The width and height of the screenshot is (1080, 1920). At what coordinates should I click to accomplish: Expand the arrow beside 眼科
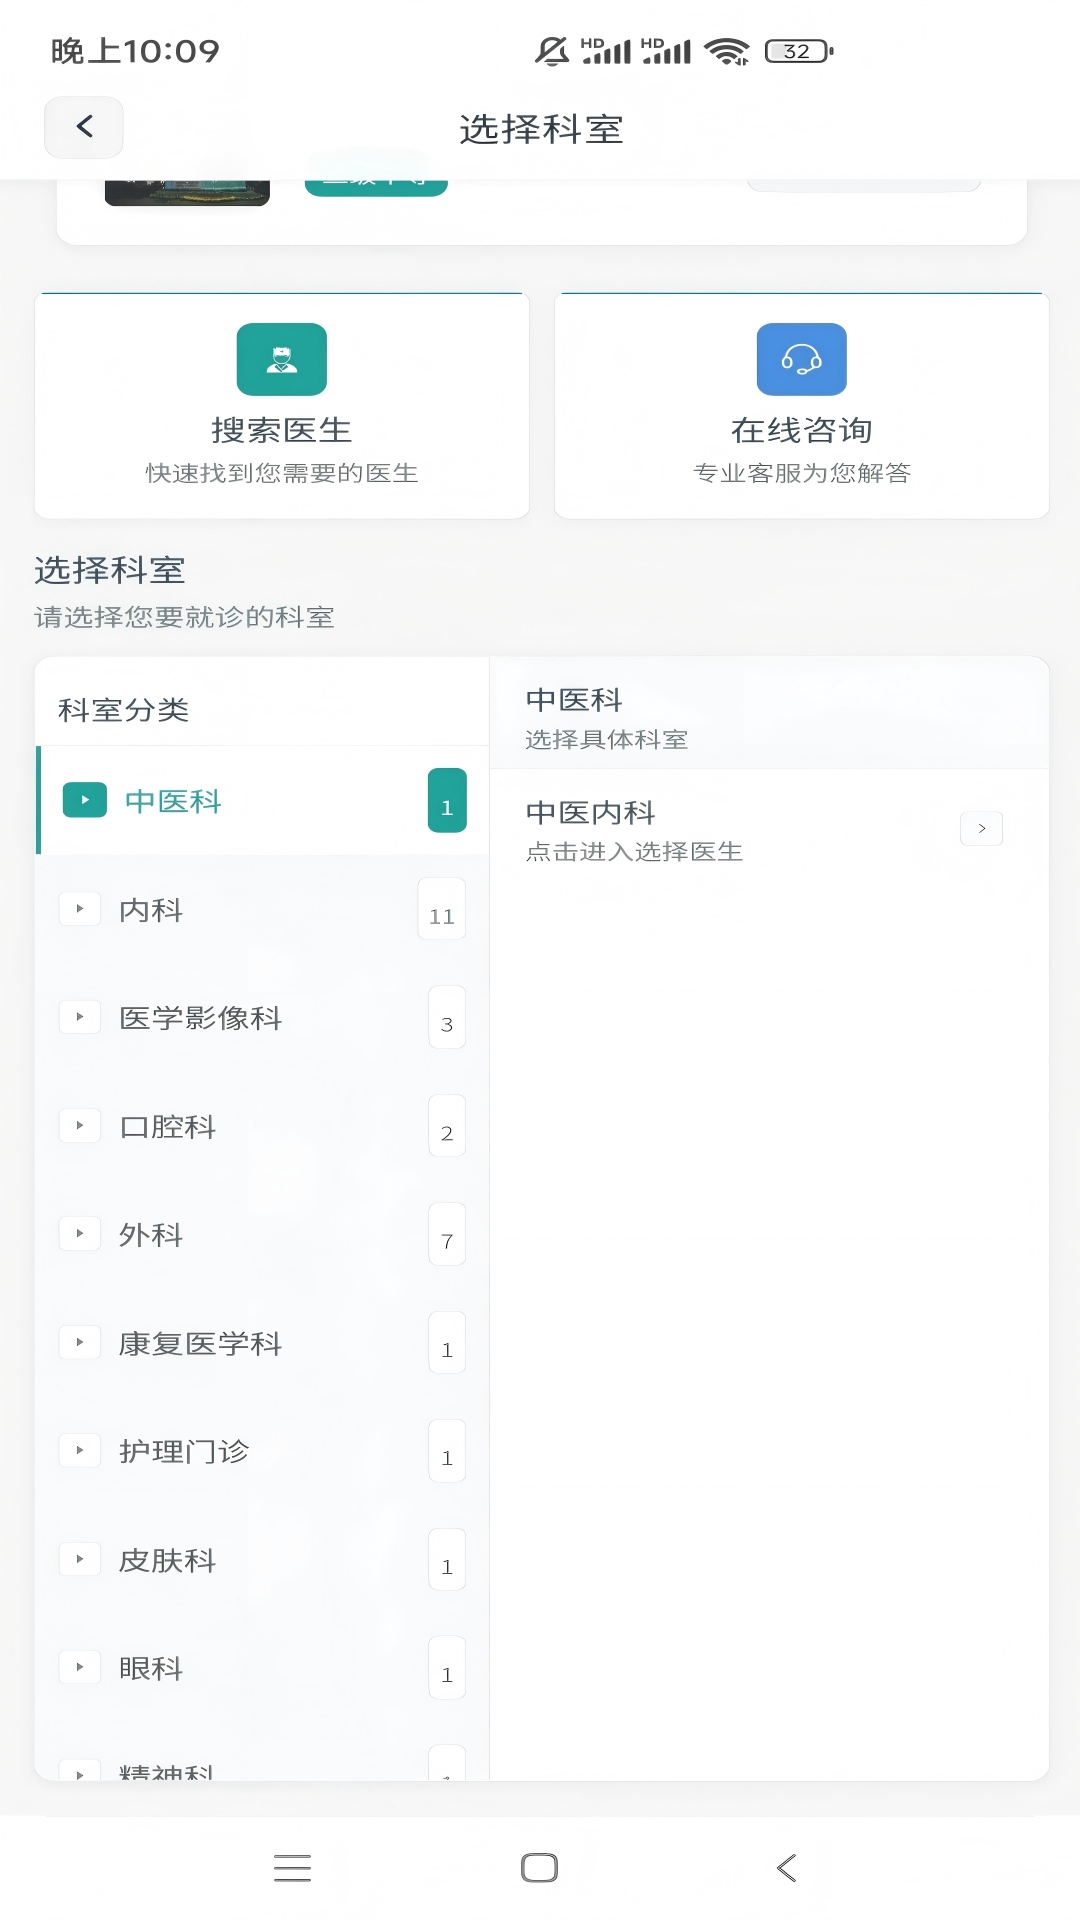coord(80,1667)
